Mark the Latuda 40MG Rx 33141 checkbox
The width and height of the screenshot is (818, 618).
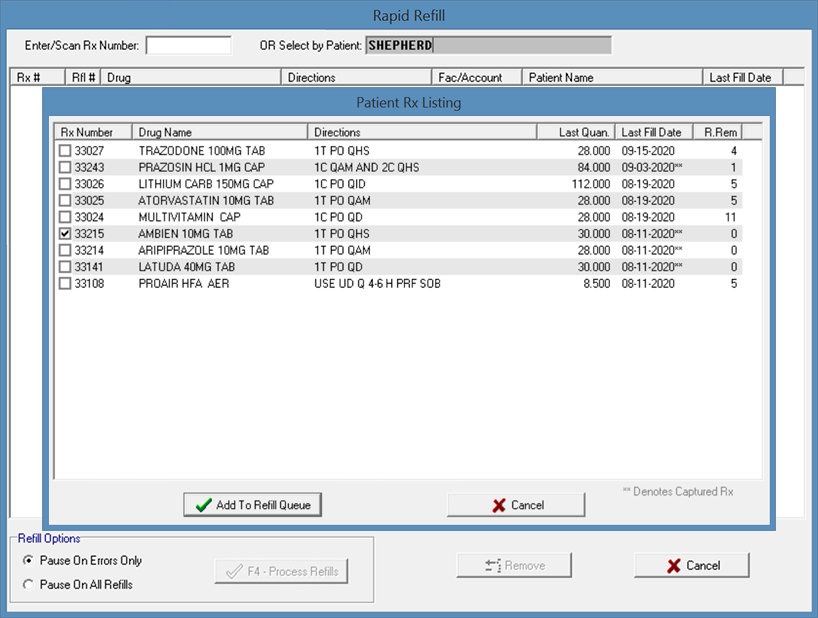click(65, 266)
